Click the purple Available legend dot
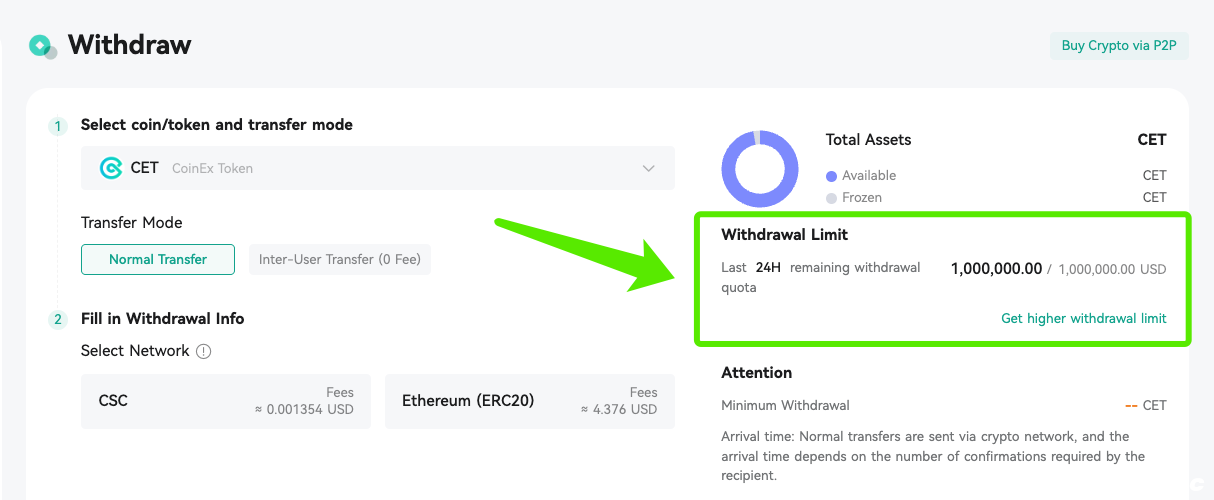The image size is (1214, 500). coord(831,176)
